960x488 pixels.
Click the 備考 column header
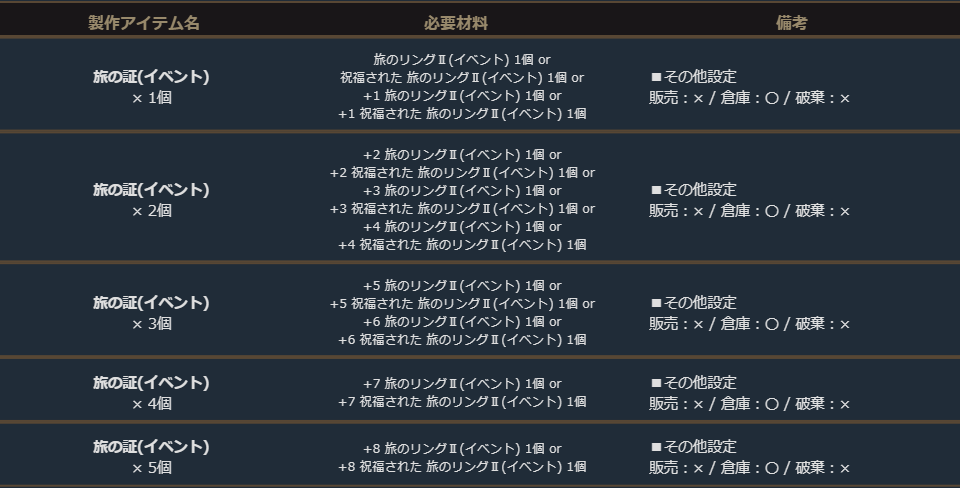791,23
